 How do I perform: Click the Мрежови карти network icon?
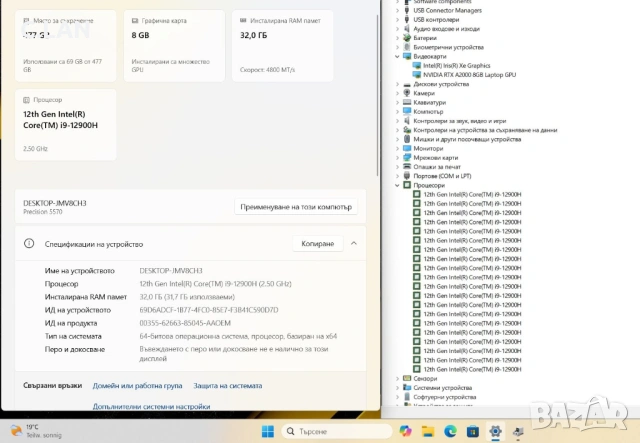pos(407,158)
